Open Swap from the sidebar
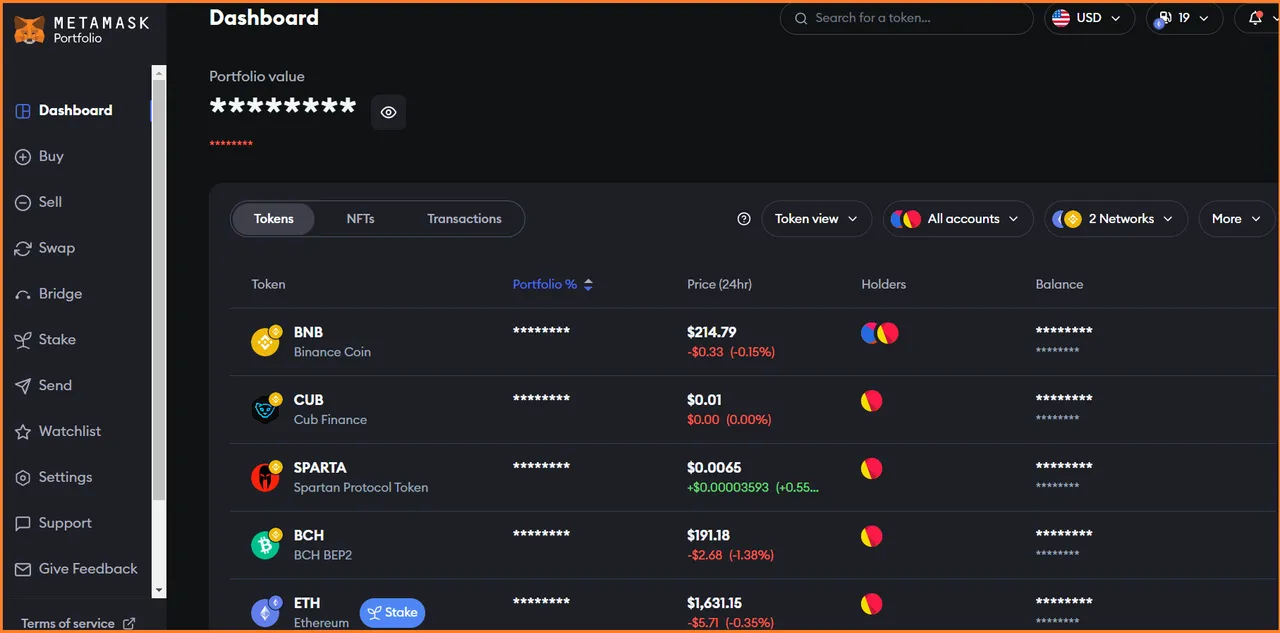 45,248
